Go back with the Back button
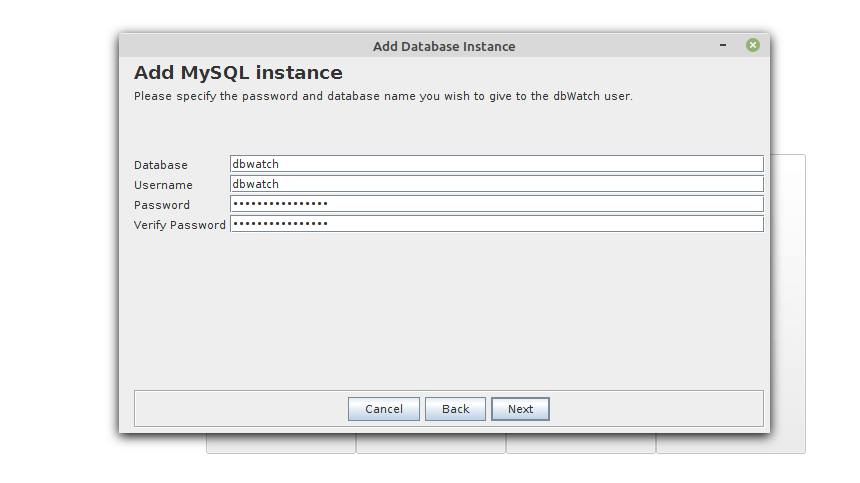 455,409
